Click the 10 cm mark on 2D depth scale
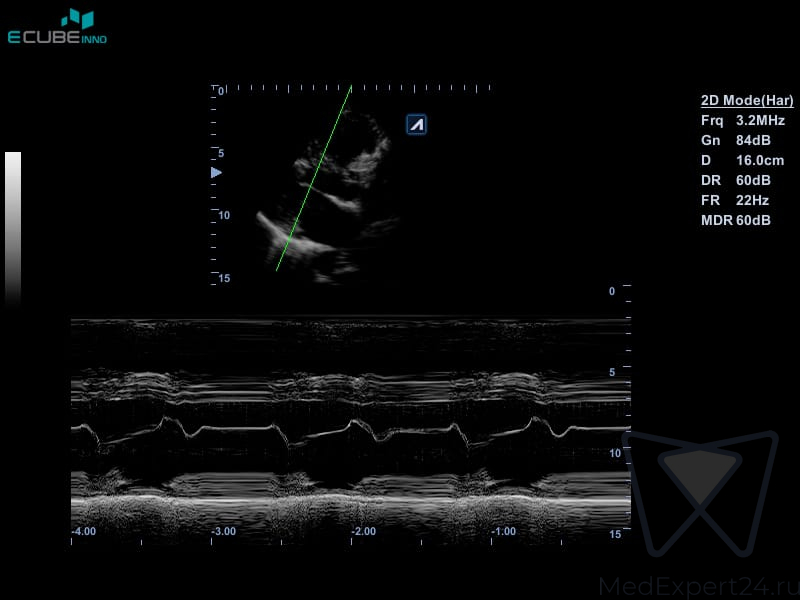The height and width of the screenshot is (600, 800). [224, 215]
